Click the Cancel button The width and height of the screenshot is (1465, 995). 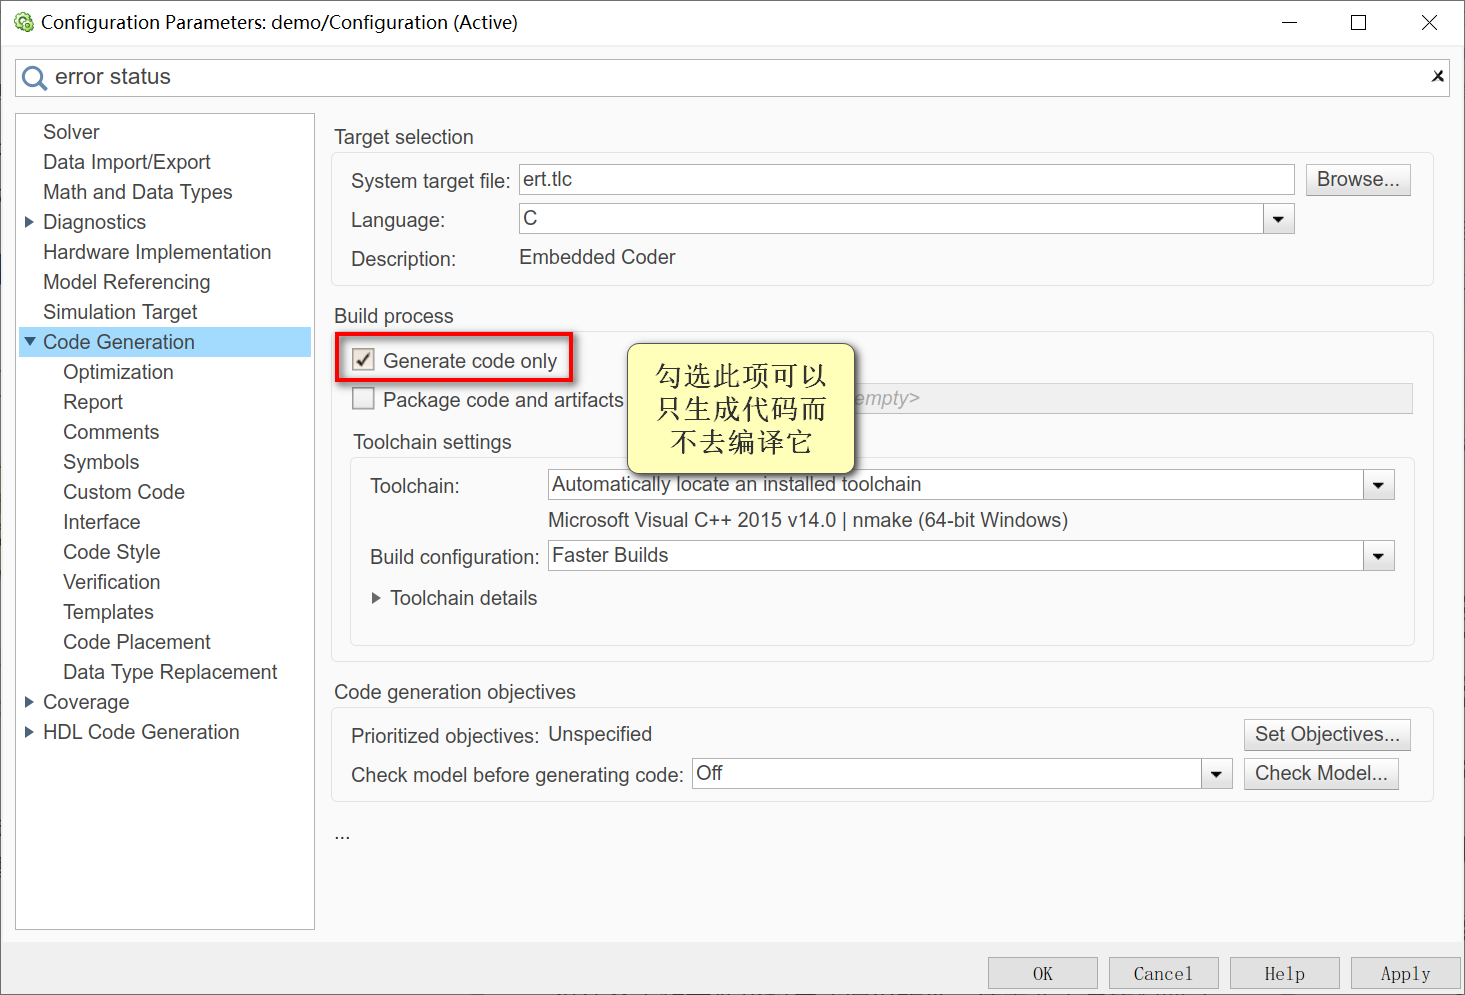[x=1163, y=974]
